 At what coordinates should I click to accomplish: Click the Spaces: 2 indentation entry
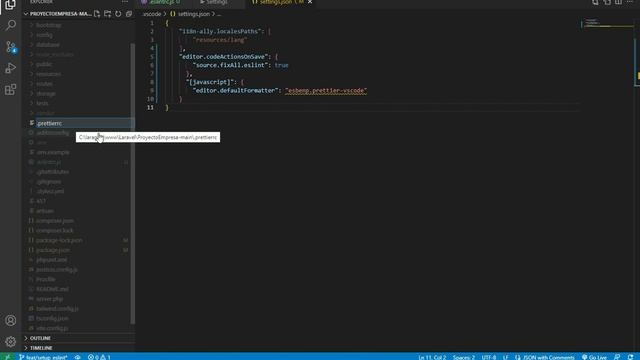[464, 357]
